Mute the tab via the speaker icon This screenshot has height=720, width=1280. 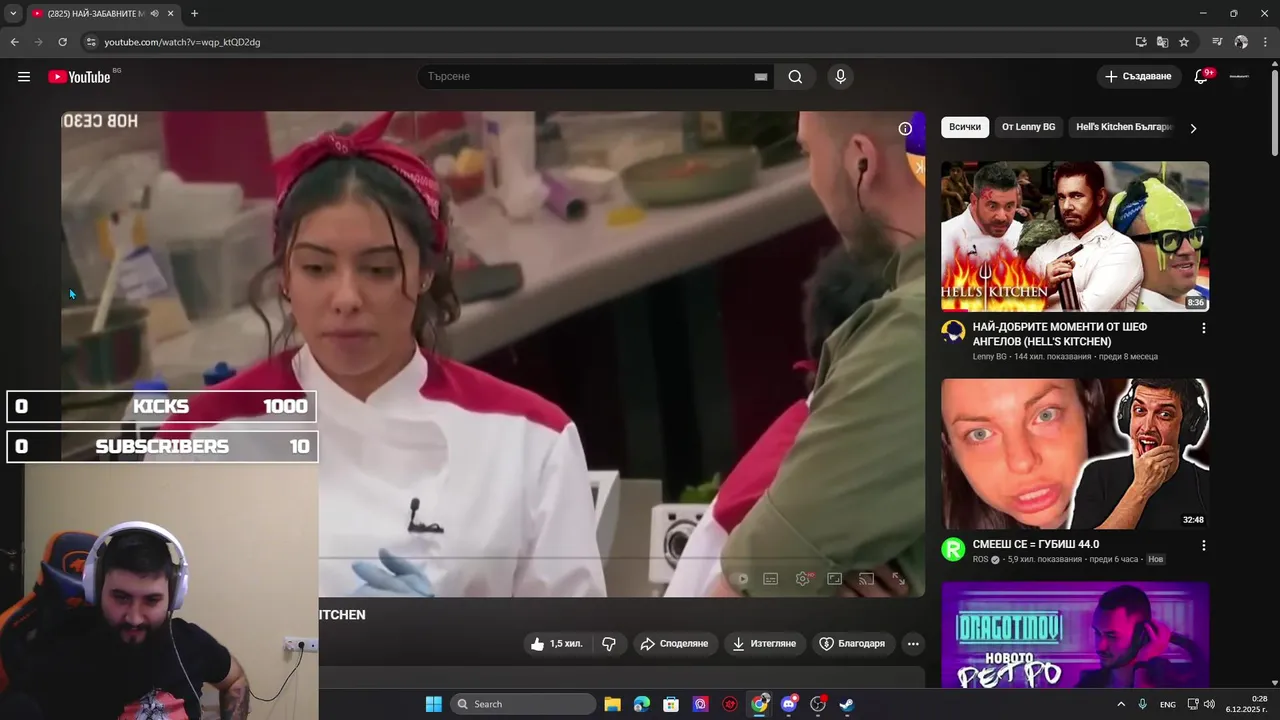[154, 14]
